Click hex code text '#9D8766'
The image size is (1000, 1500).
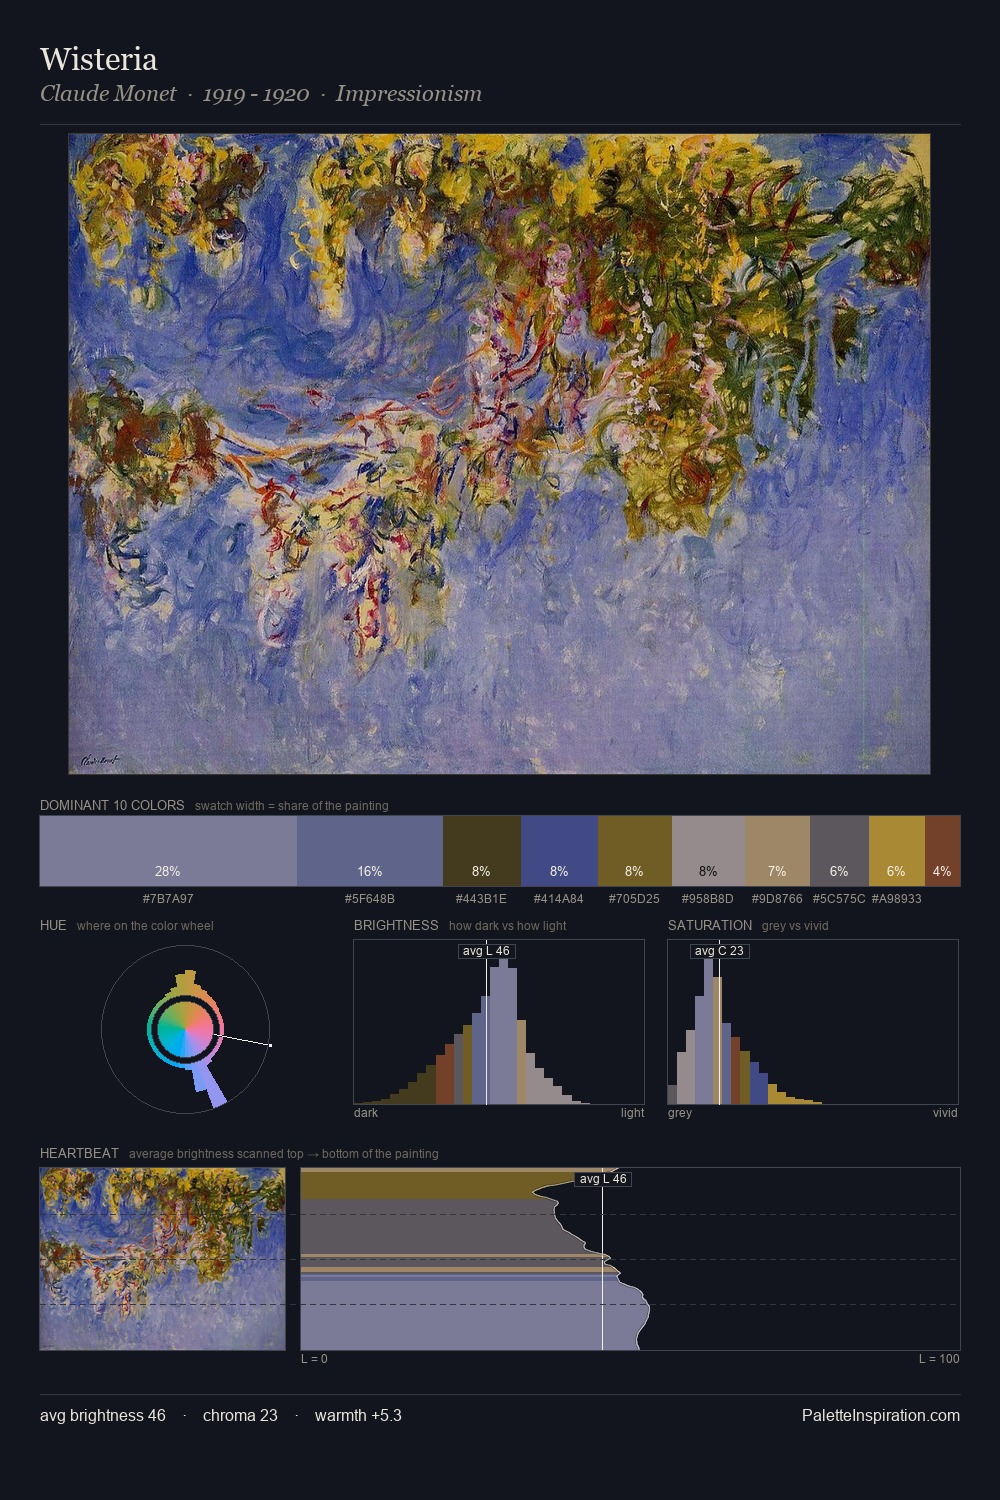(x=777, y=898)
